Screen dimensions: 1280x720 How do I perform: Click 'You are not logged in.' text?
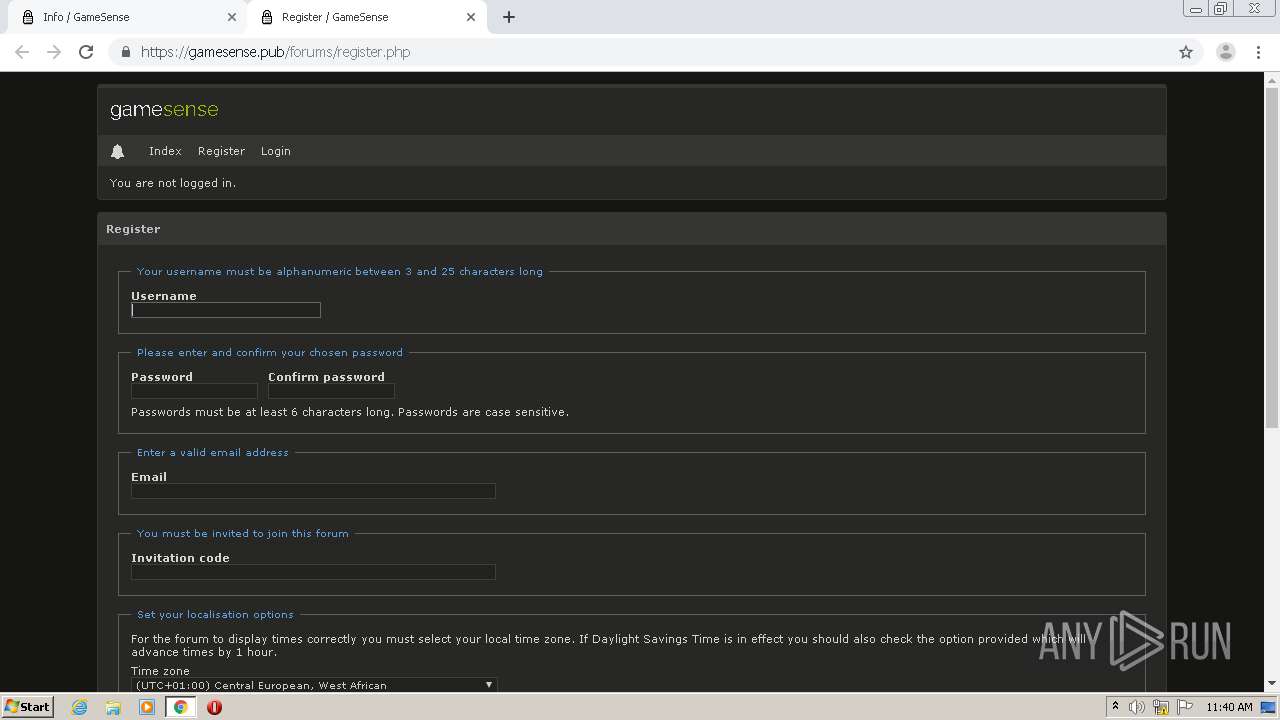coord(173,183)
